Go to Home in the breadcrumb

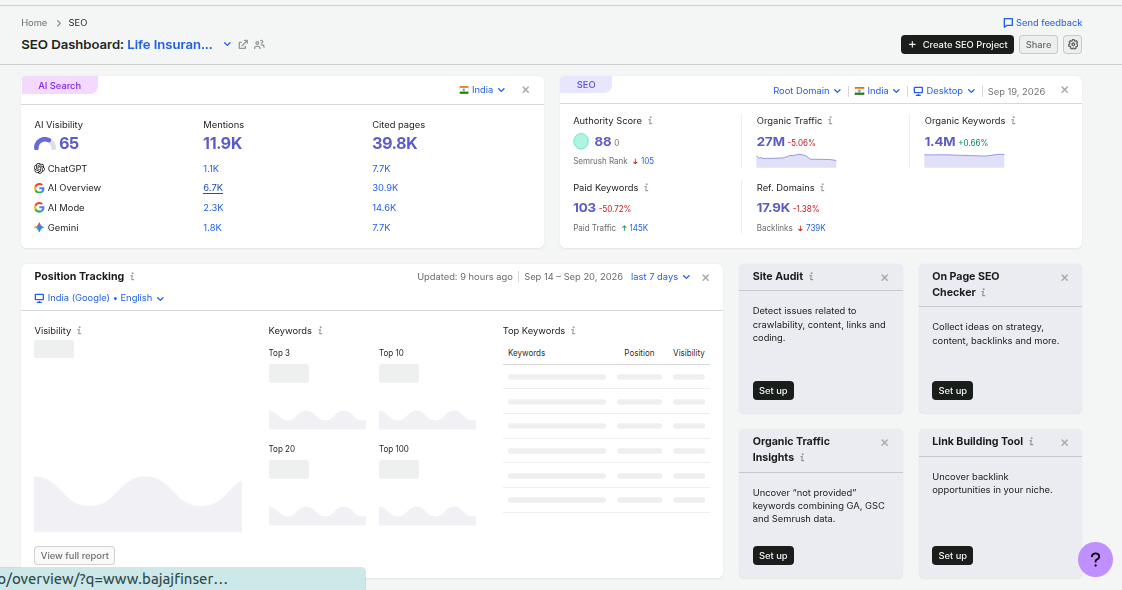click(x=34, y=23)
